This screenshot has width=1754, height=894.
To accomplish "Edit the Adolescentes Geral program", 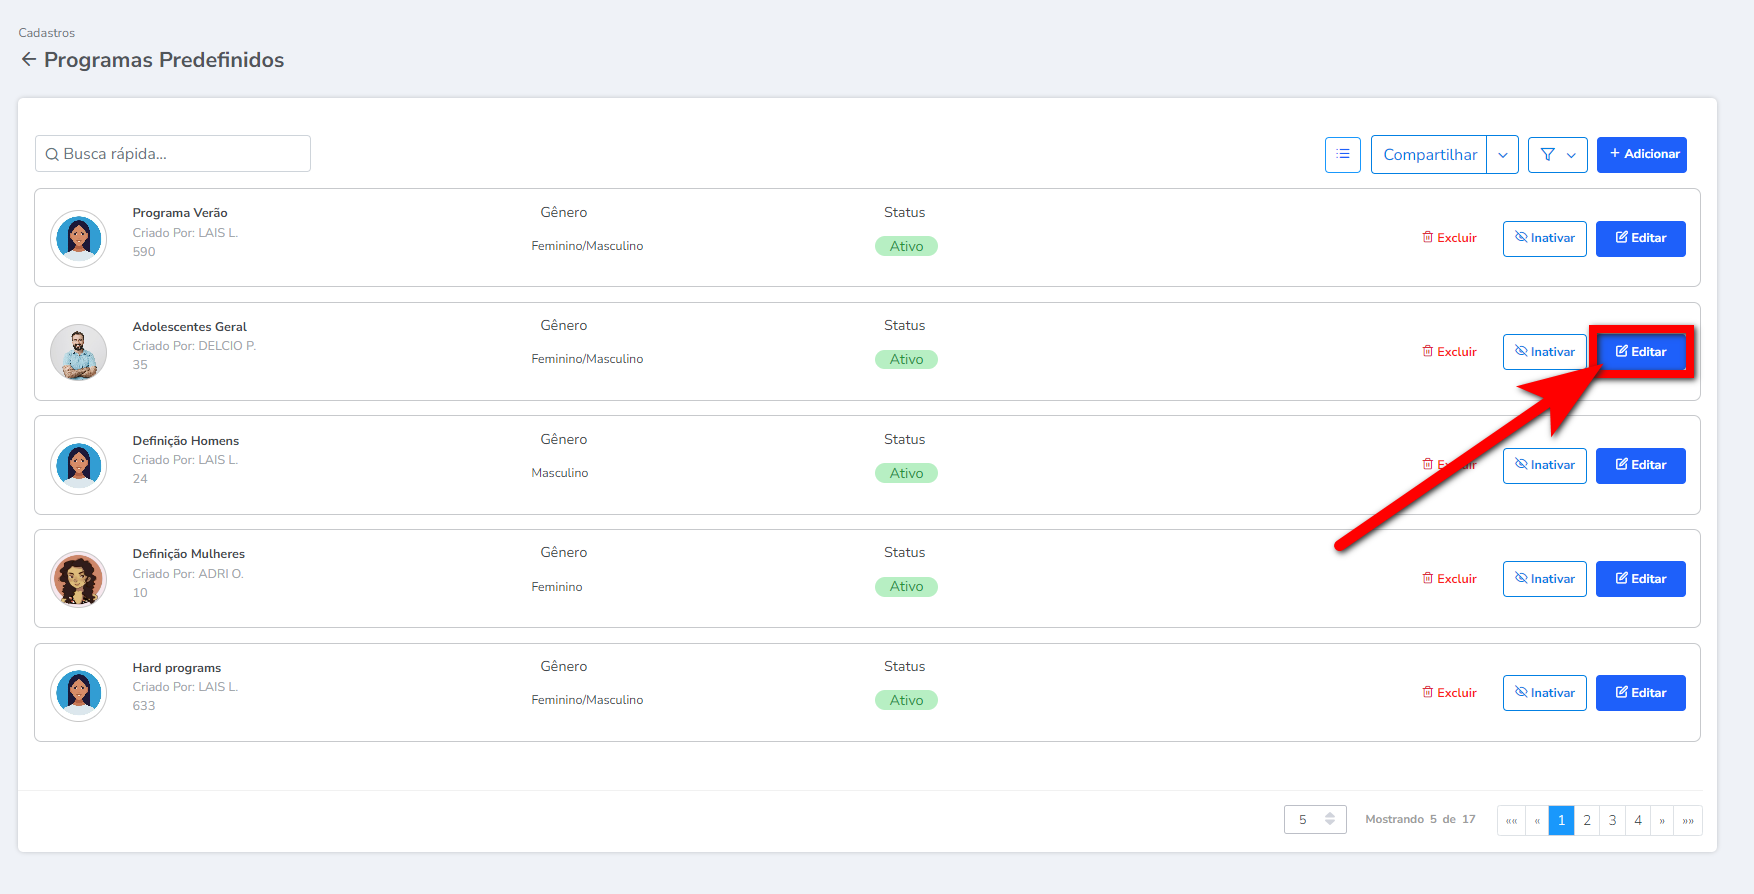I will [x=1640, y=352].
